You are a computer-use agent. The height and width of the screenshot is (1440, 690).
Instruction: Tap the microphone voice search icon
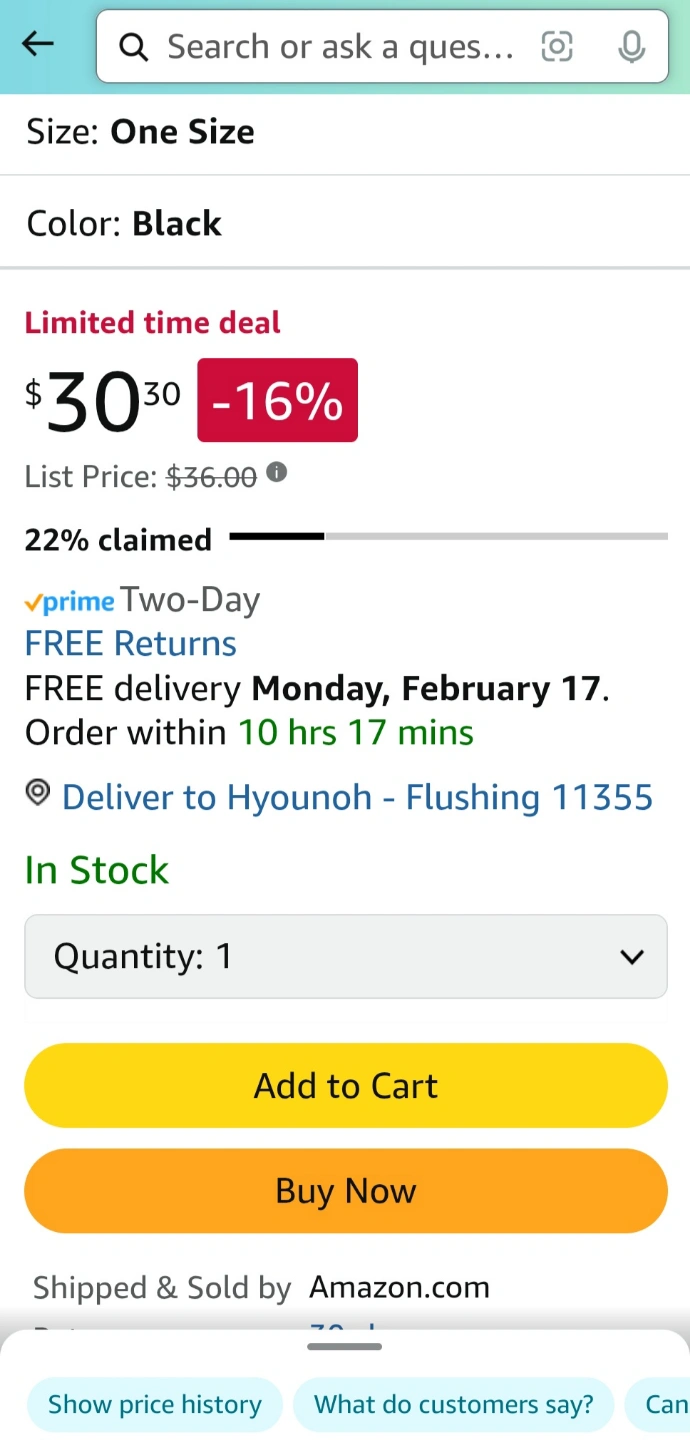click(631, 46)
